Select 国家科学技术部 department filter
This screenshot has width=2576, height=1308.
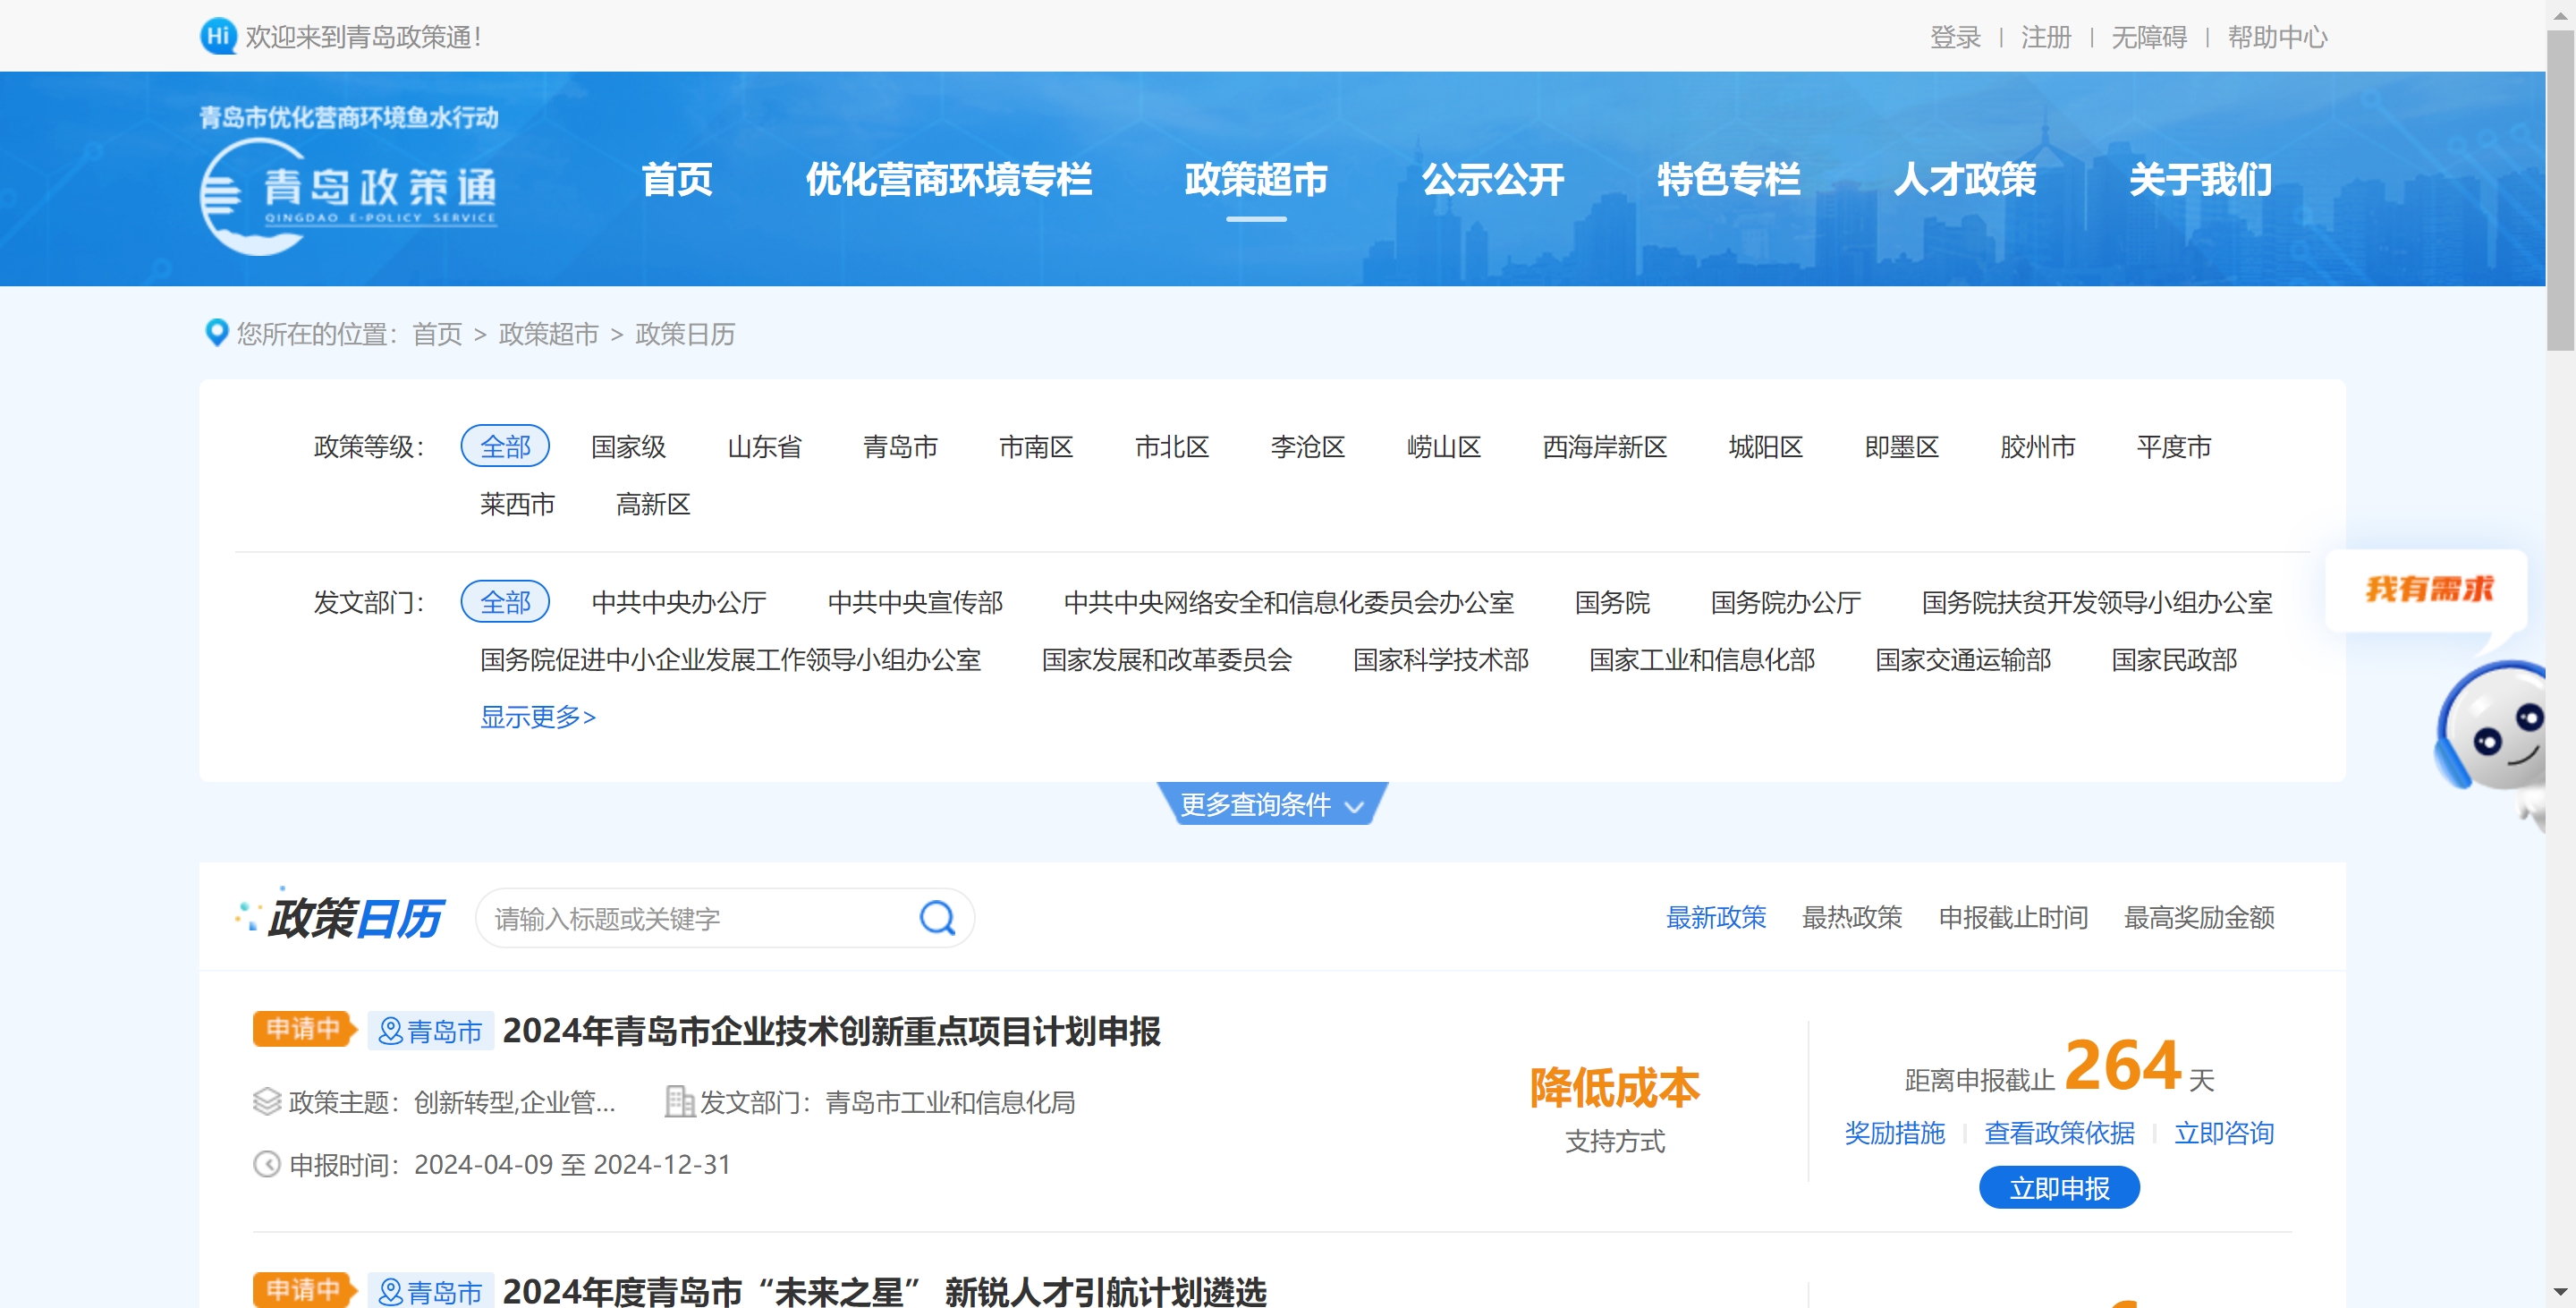tap(1440, 659)
